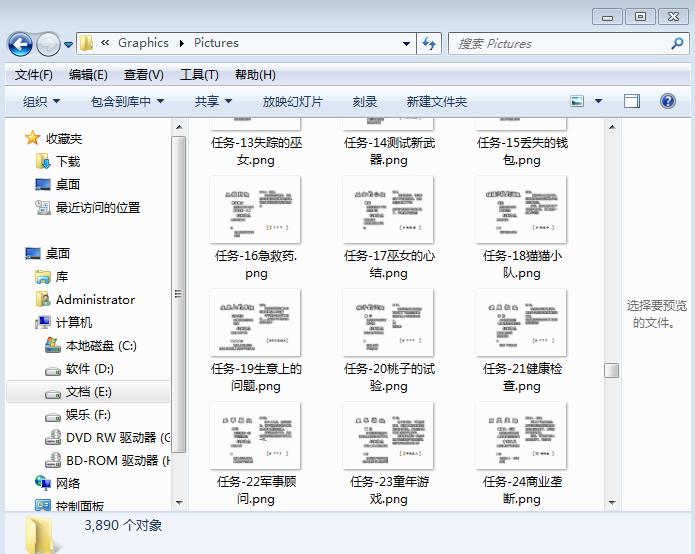
Task: Click Pictures in the address path
Action: (x=216, y=43)
